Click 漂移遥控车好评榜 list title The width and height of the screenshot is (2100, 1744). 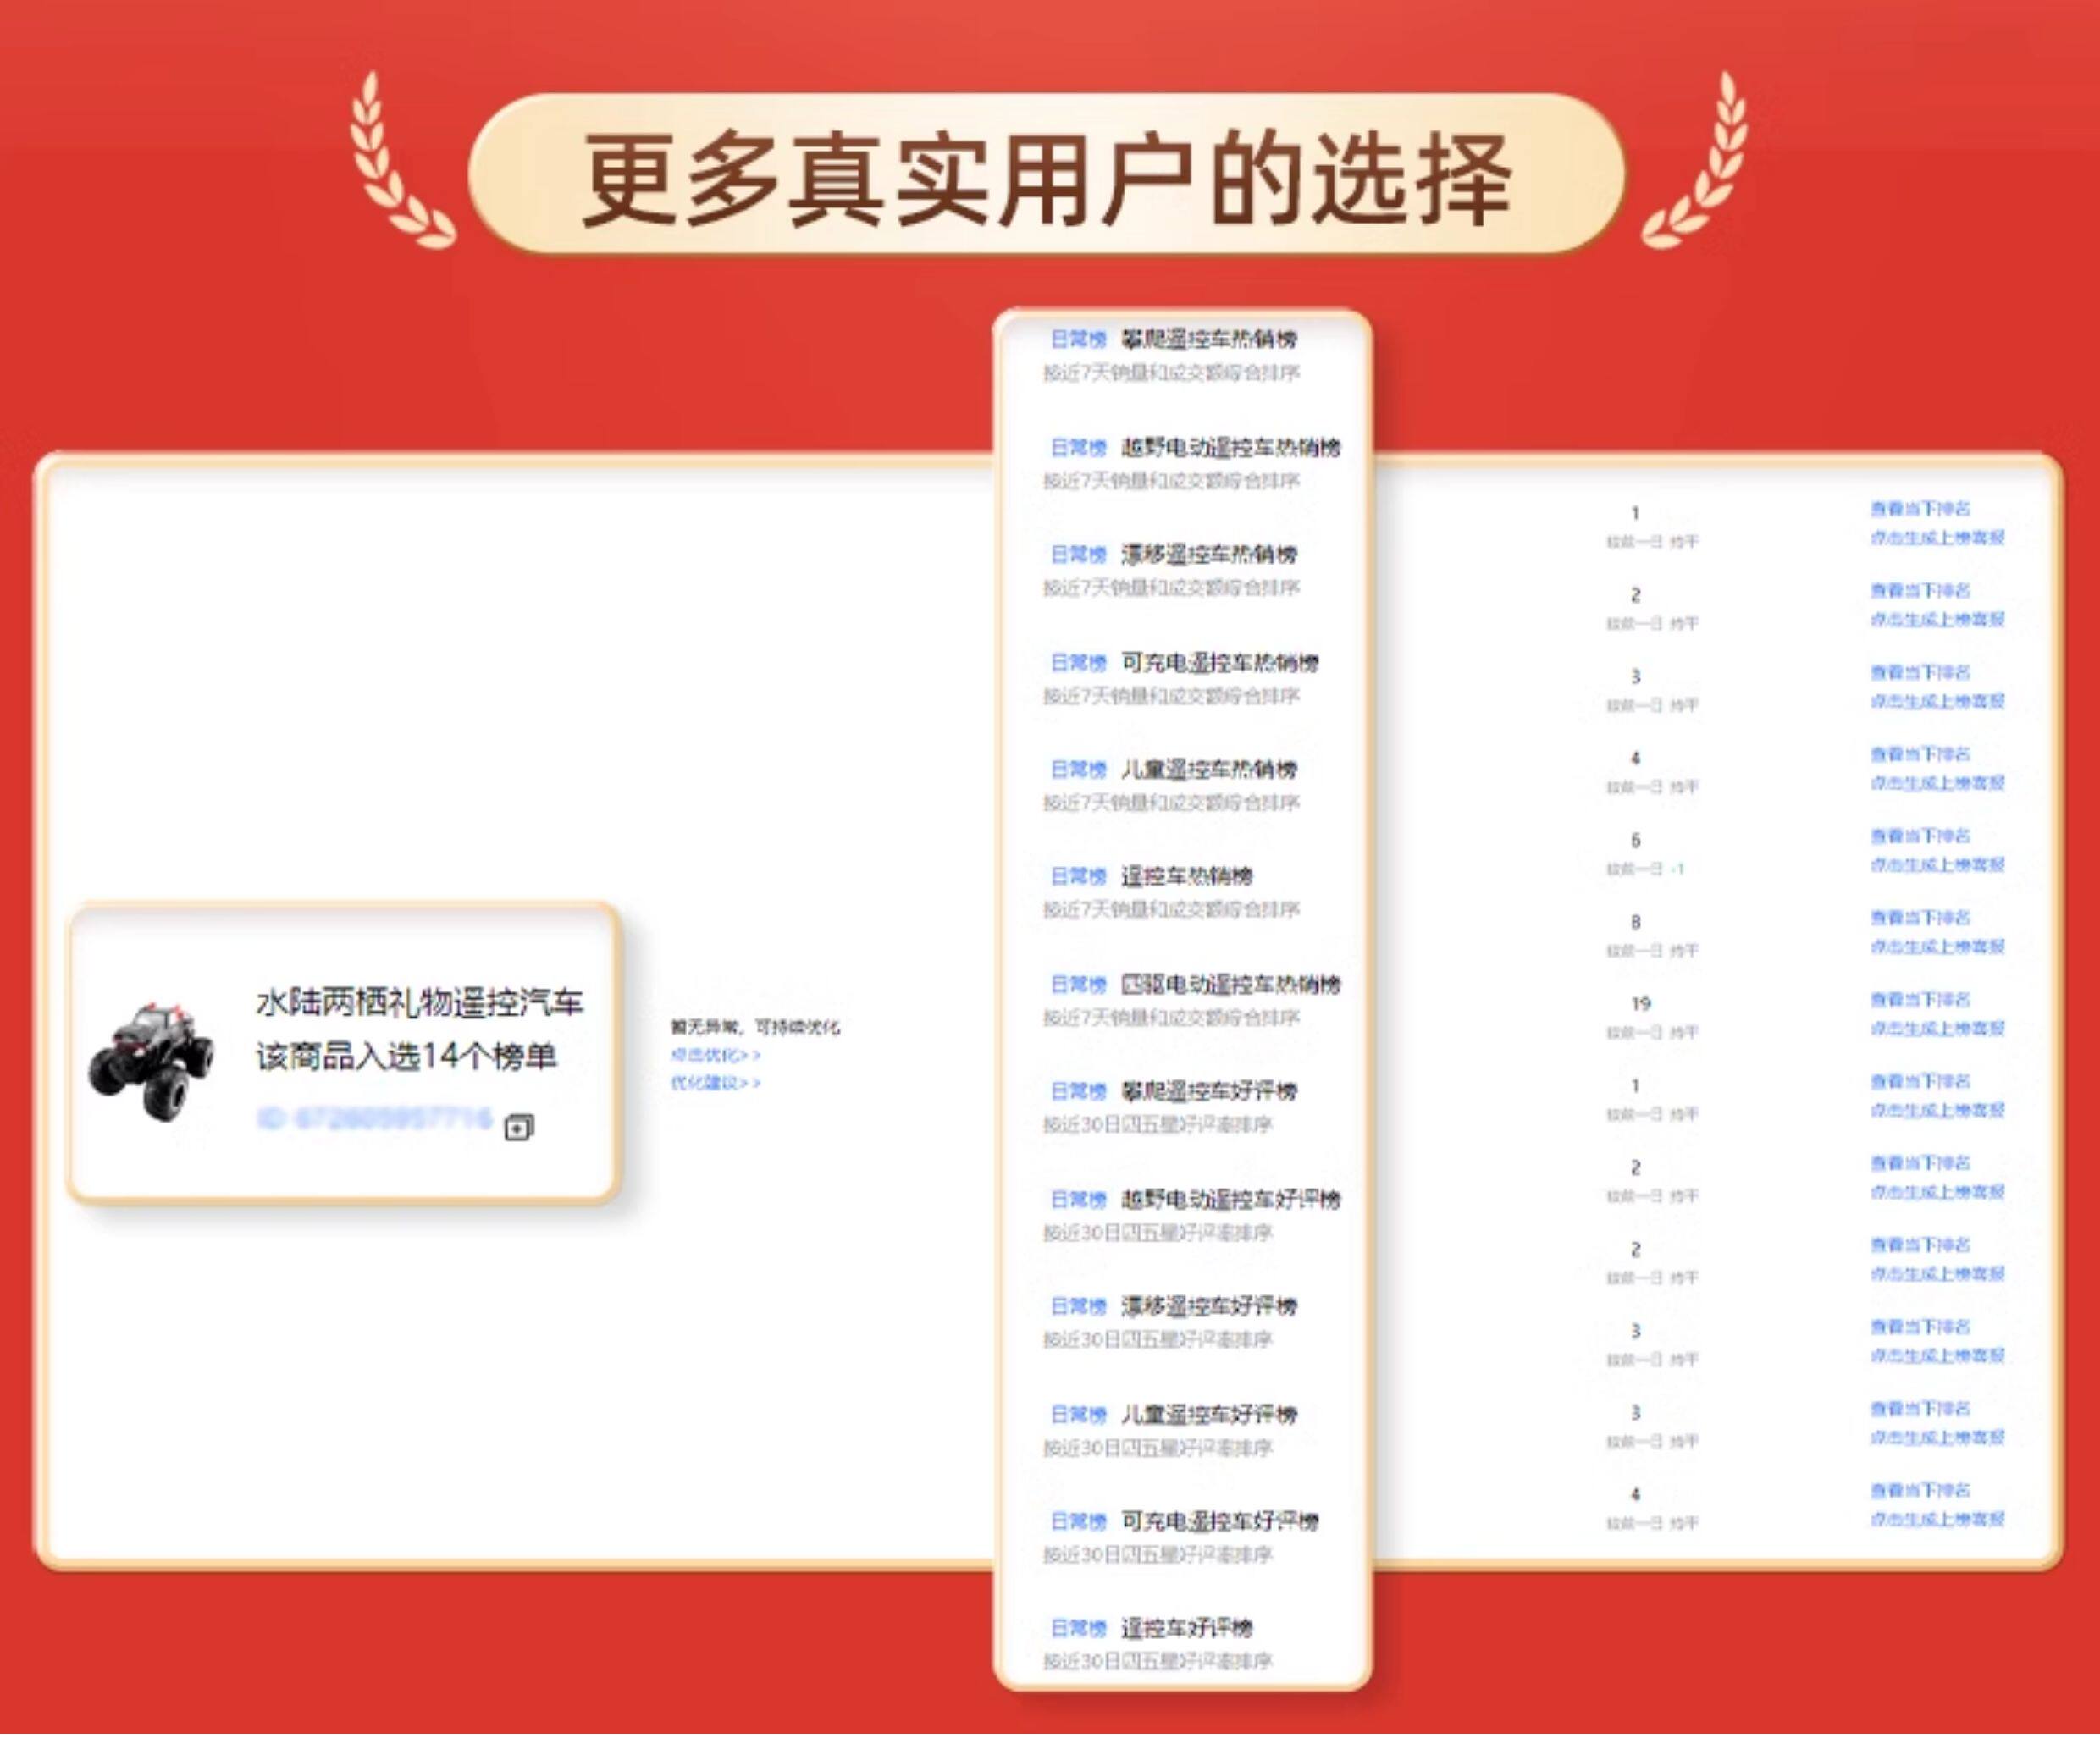pyautogui.click(x=1208, y=1306)
